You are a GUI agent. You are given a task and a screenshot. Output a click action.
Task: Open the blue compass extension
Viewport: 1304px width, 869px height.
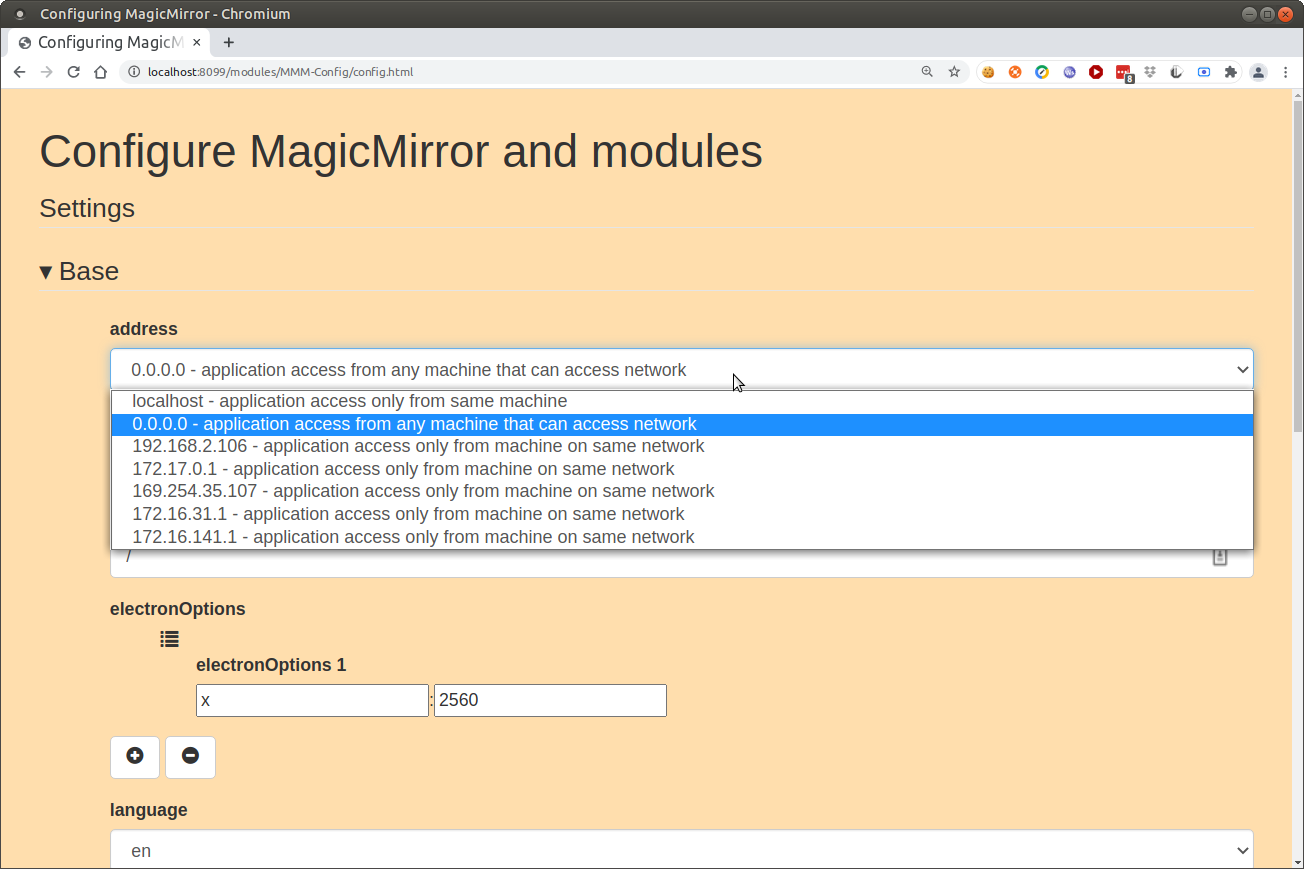coord(1042,72)
